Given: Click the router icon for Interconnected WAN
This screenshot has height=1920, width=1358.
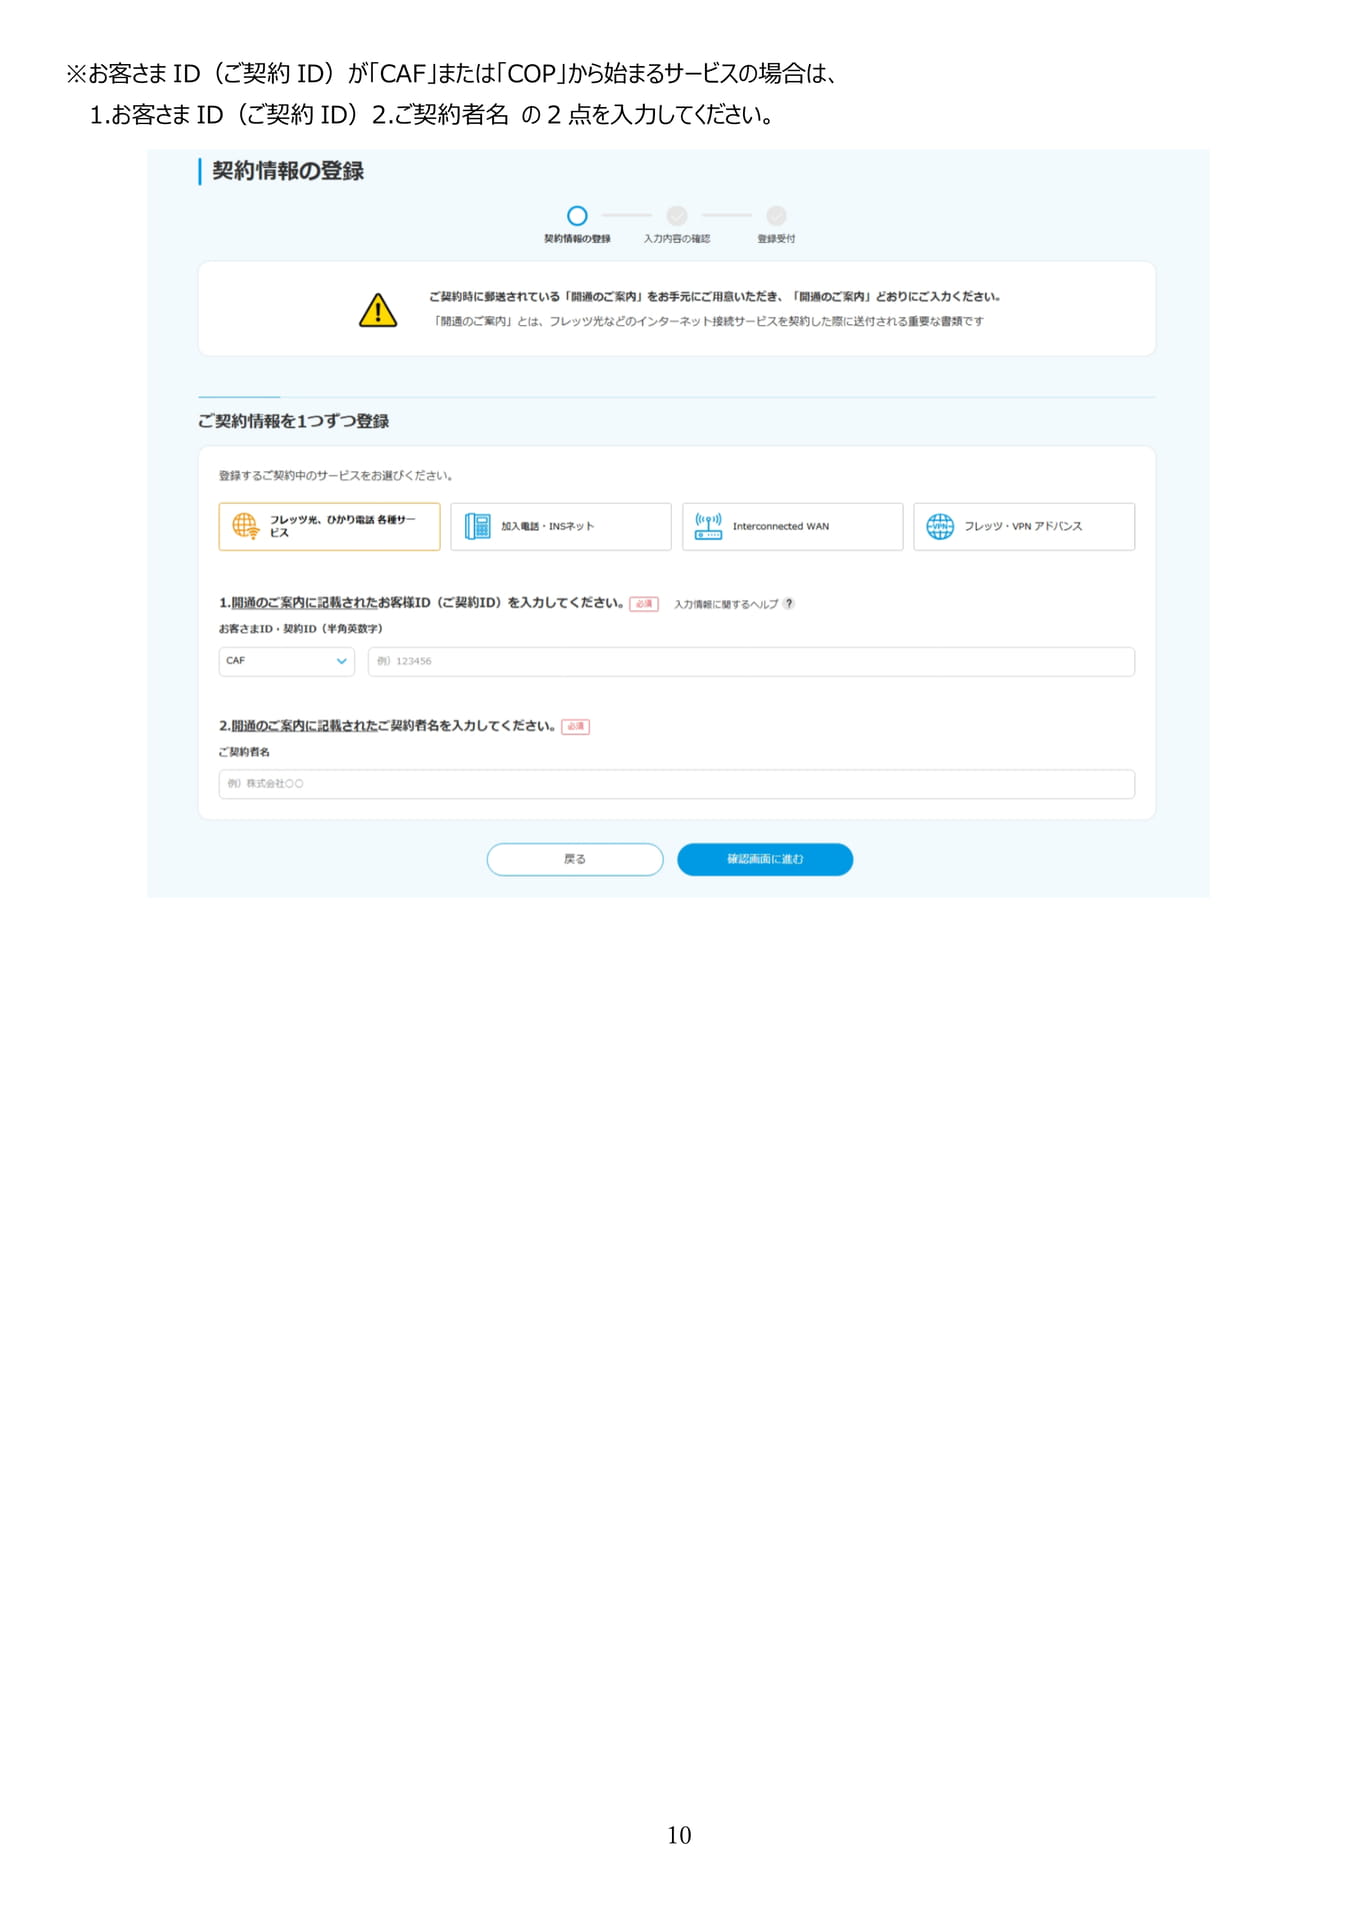Looking at the screenshot, I should point(708,526).
